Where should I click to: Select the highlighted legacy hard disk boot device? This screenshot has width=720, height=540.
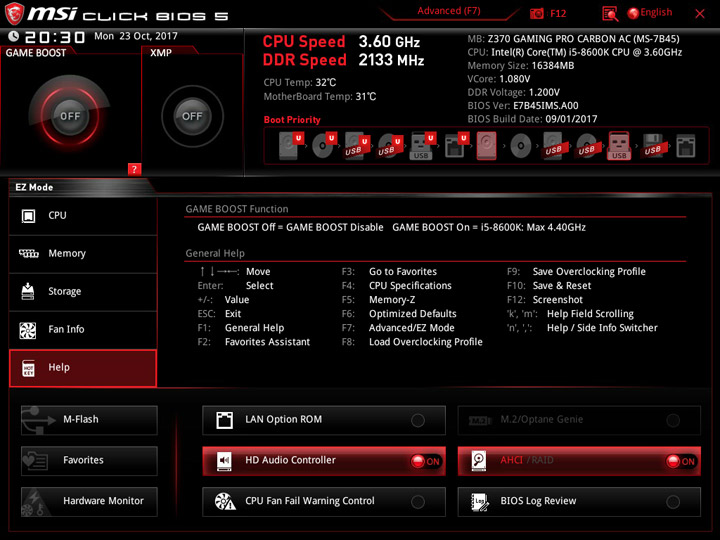point(486,146)
